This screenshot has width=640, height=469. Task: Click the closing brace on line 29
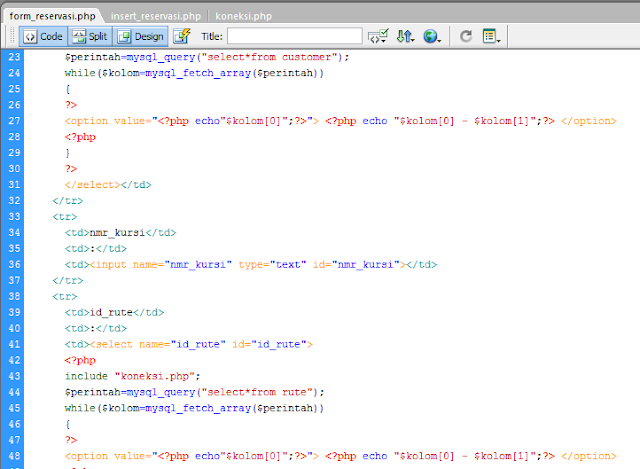point(68,153)
